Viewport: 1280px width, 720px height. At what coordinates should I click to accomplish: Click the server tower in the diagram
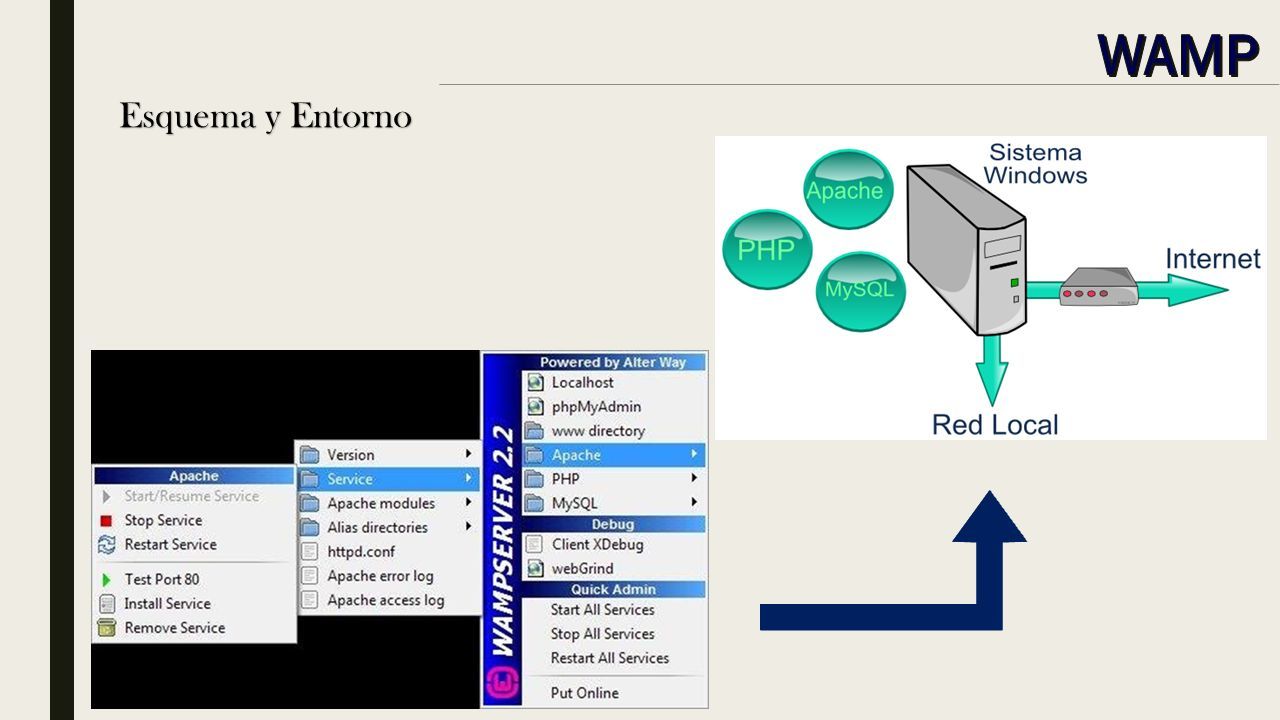click(x=966, y=250)
